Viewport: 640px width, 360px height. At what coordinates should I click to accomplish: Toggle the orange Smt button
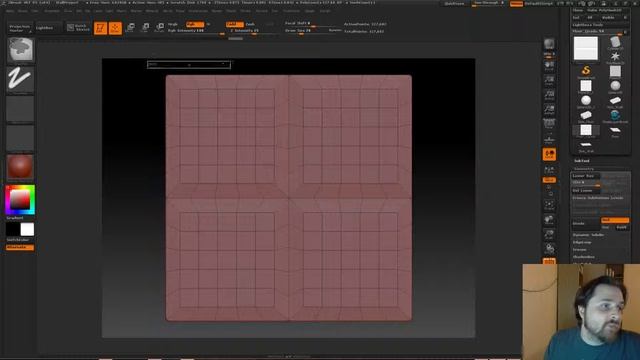(615, 220)
